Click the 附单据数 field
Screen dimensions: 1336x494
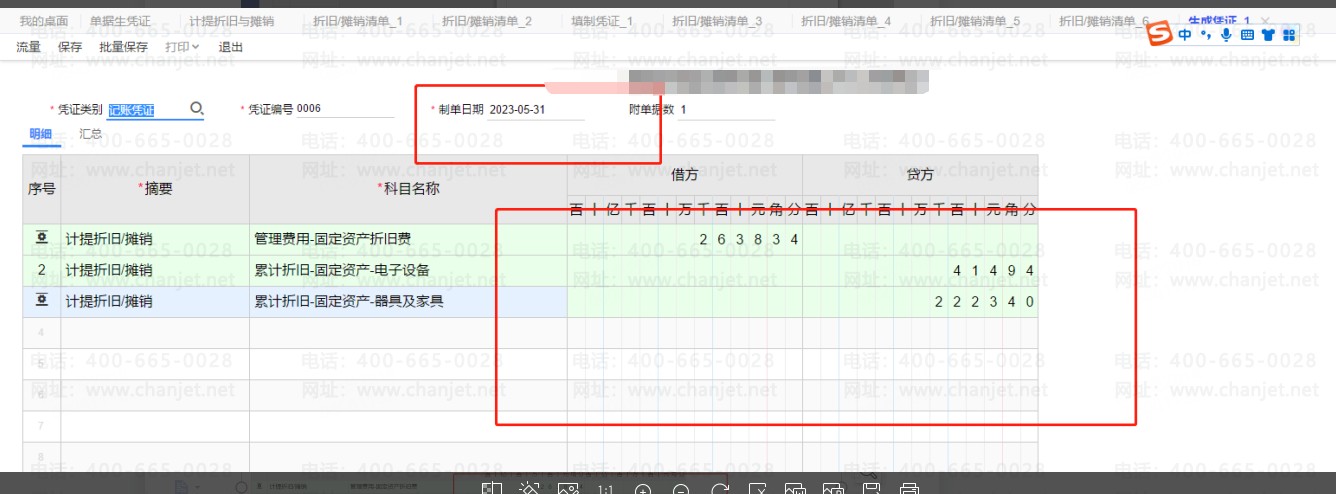(x=727, y=109)
